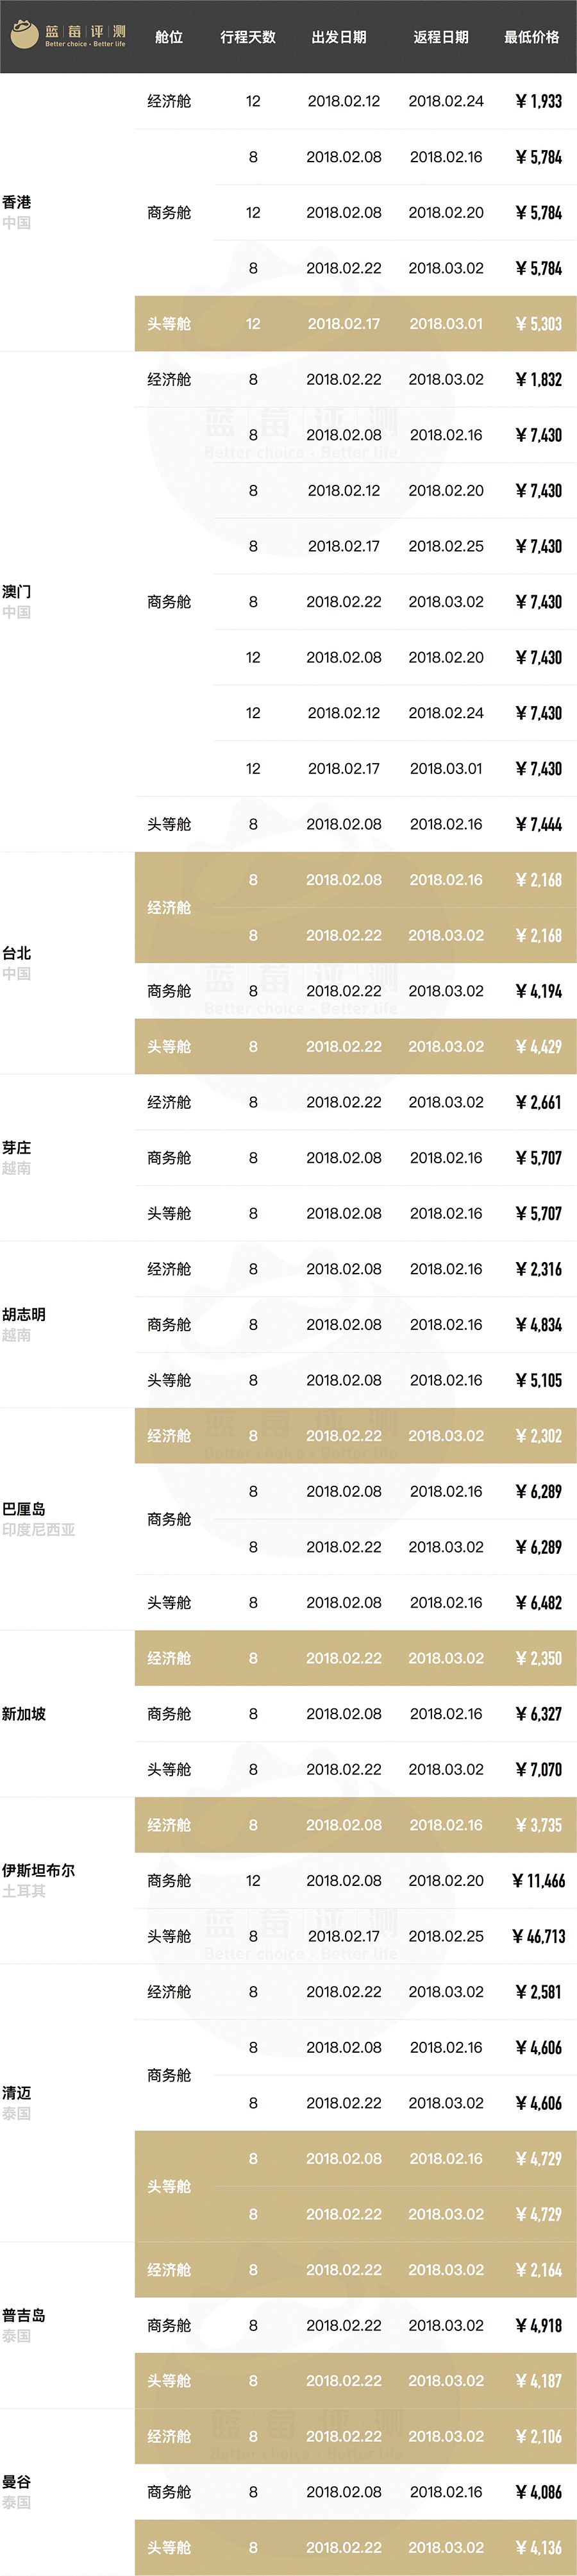Click the highlighted ¥4,136 price for 曼谷
Screen dimensions: 577x2576
click(538, 2548)
